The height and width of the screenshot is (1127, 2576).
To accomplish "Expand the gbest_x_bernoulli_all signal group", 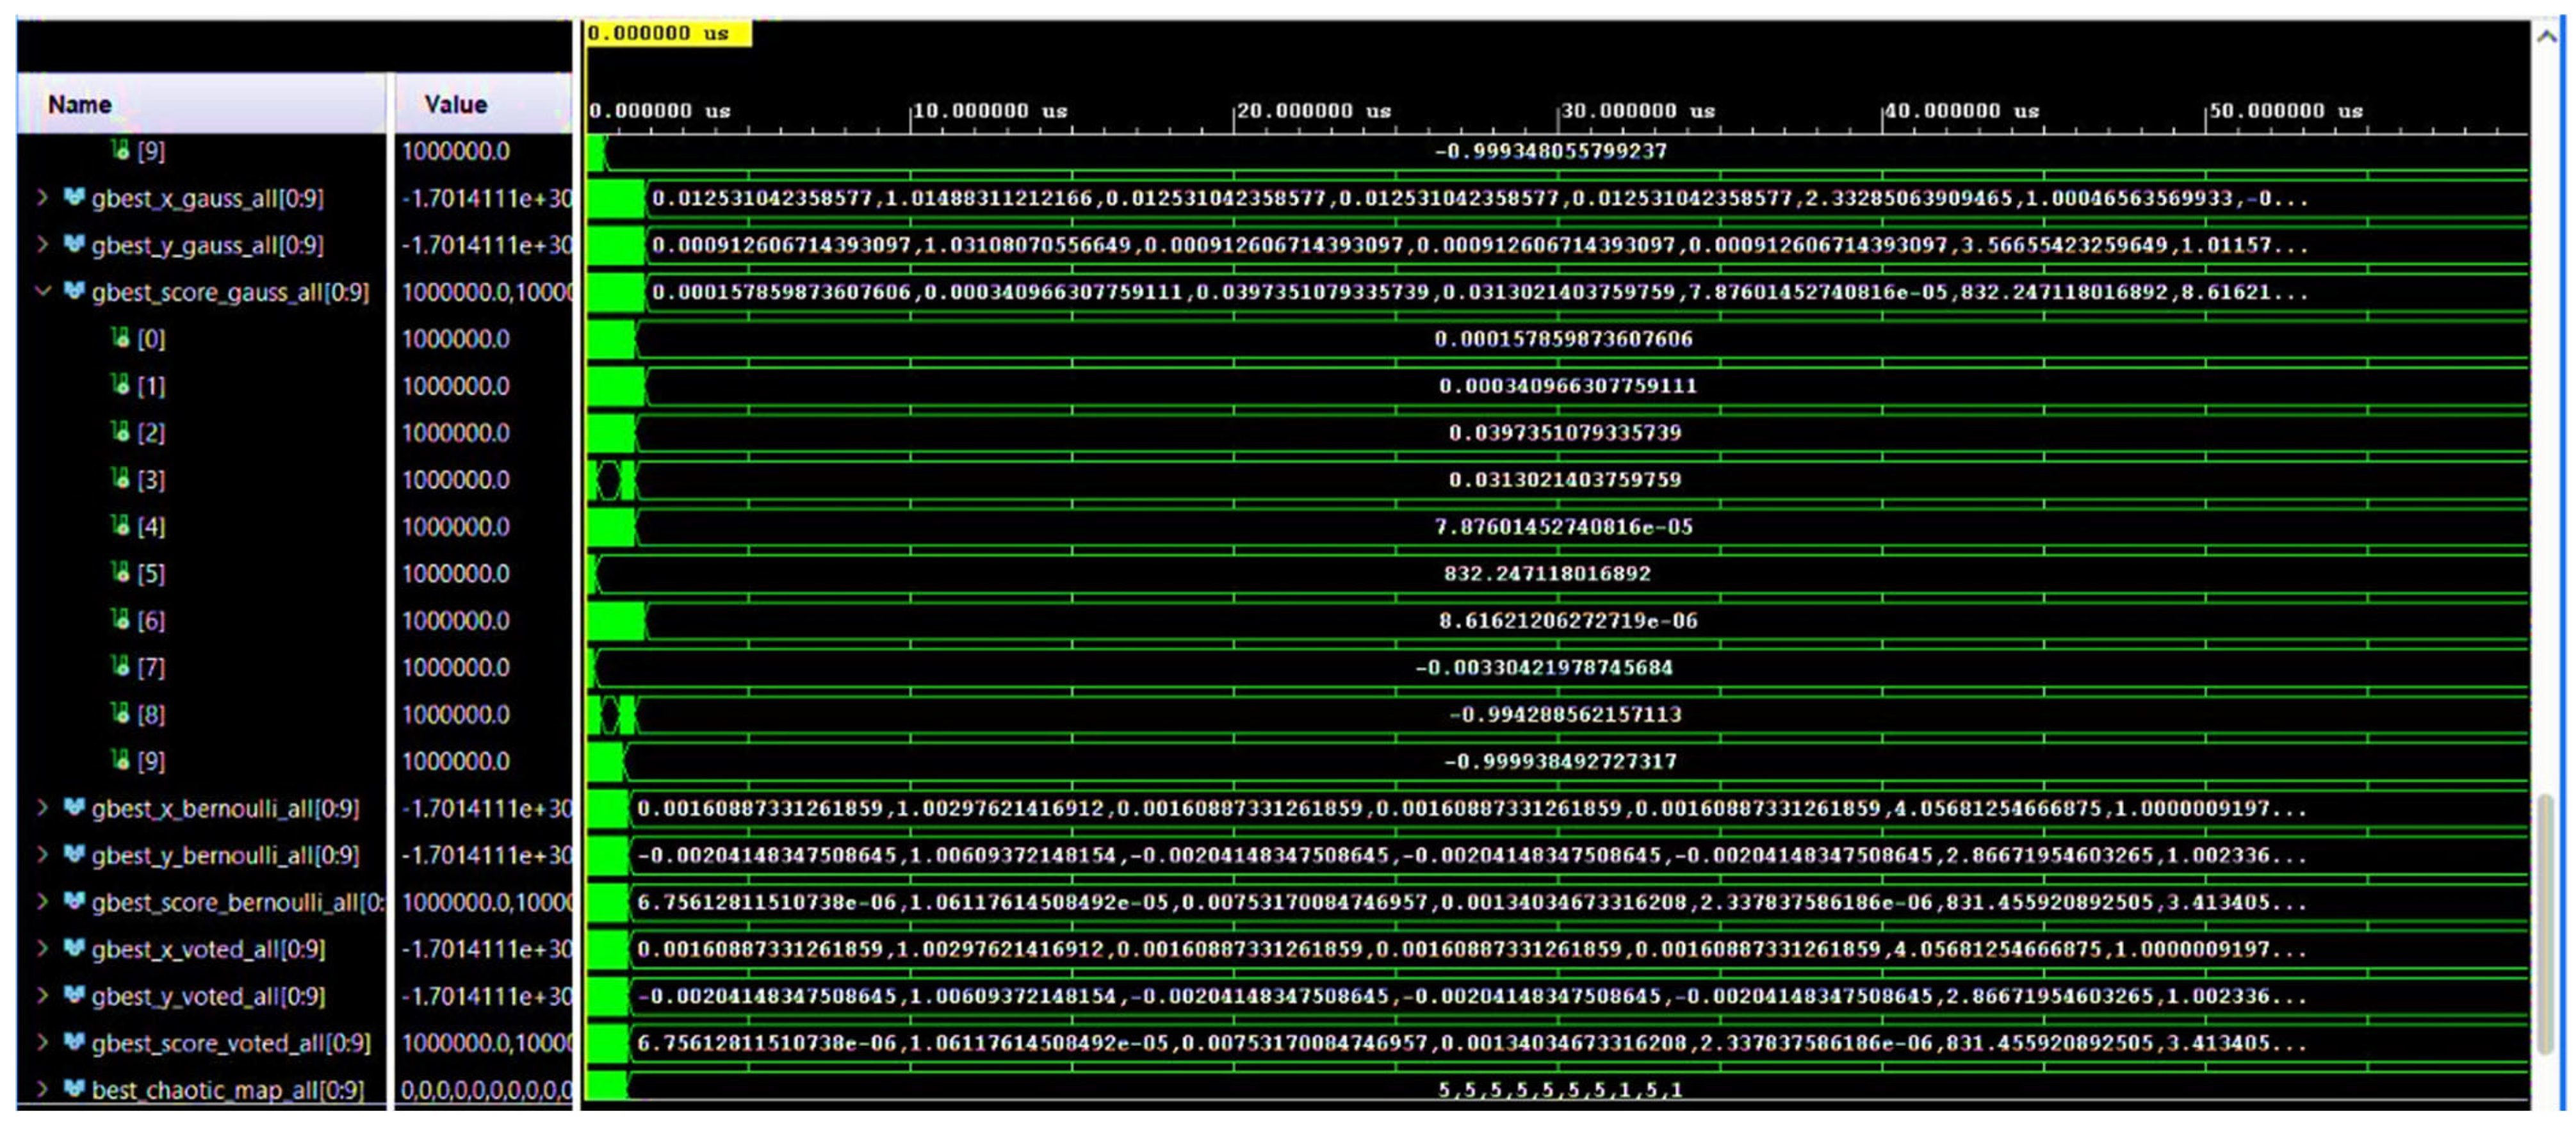I will point(42,807).
